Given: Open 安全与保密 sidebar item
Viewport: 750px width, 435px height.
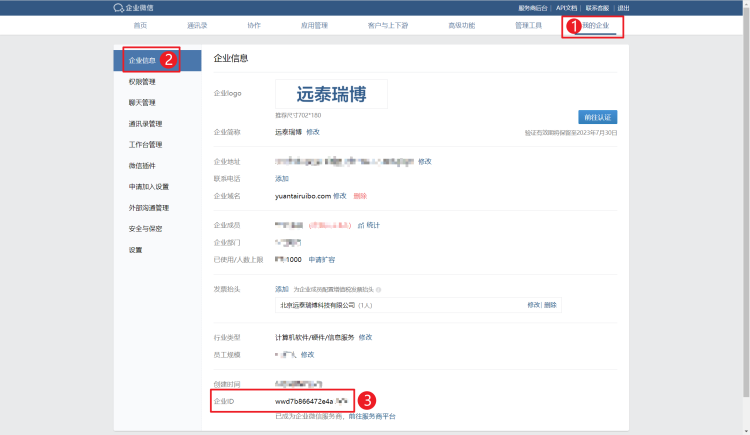Looking at the screenshot, I should [145, 229].
